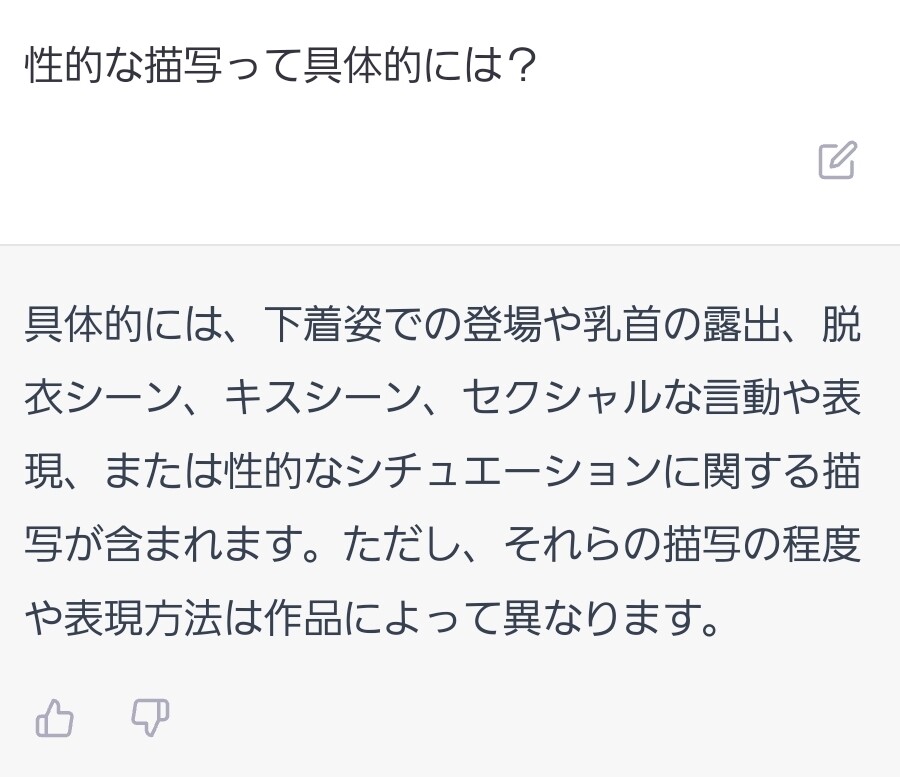
Task: Click the final reply line starting 'や表現方法は'
Action: click(x=372, y=617)
